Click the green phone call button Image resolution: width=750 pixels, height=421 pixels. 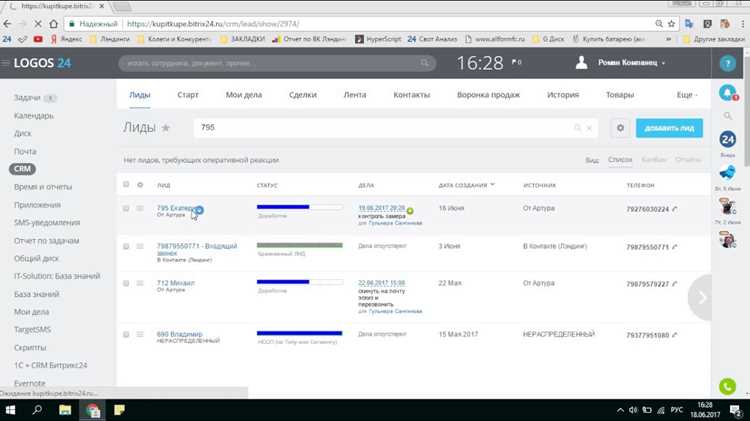point(727,387)
